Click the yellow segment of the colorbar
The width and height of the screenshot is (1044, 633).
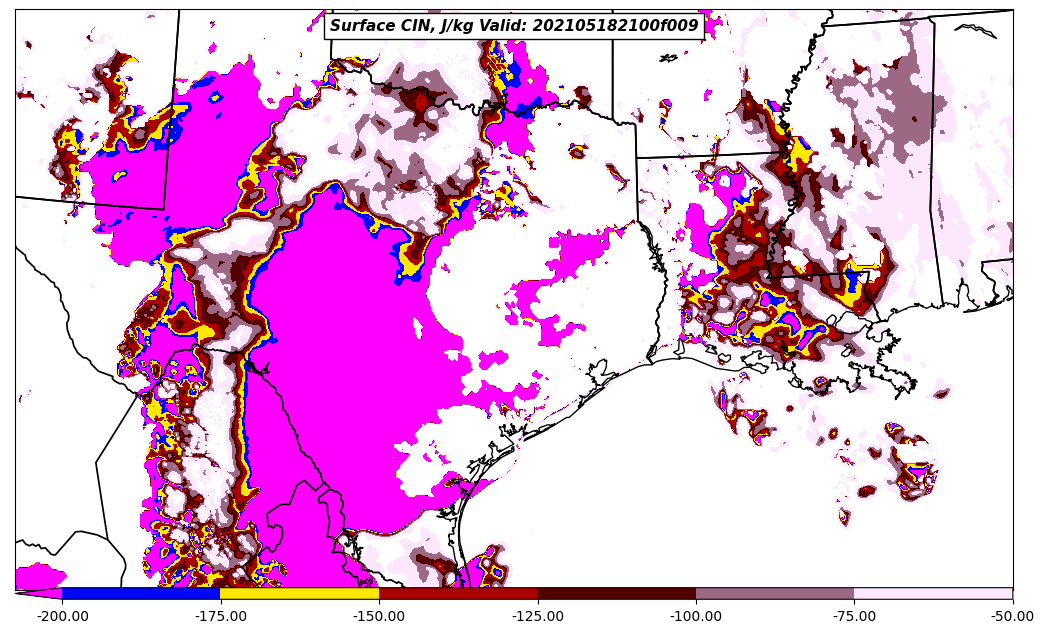(299, 593)
